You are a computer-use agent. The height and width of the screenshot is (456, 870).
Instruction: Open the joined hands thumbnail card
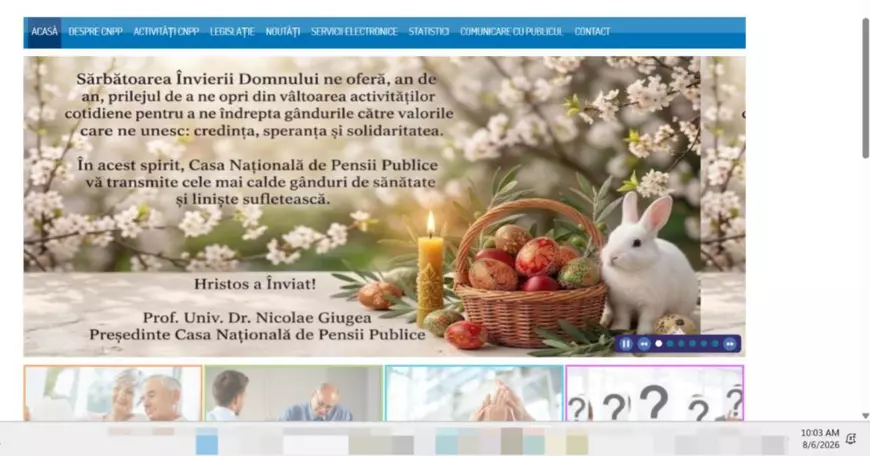click(x=474, y=393)
